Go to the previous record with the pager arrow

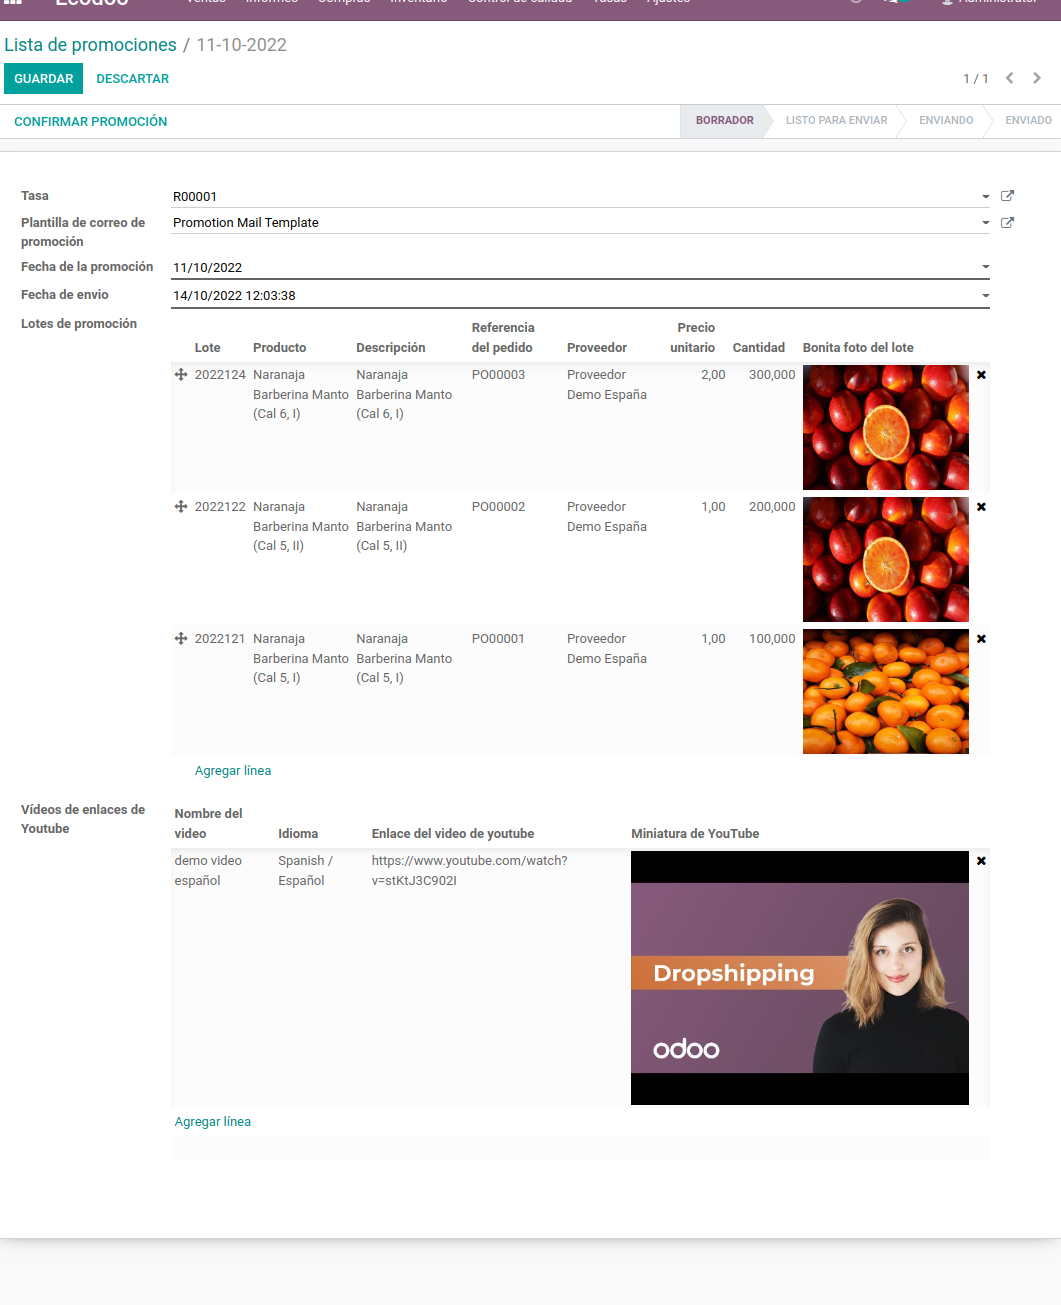coord(1010,78)
